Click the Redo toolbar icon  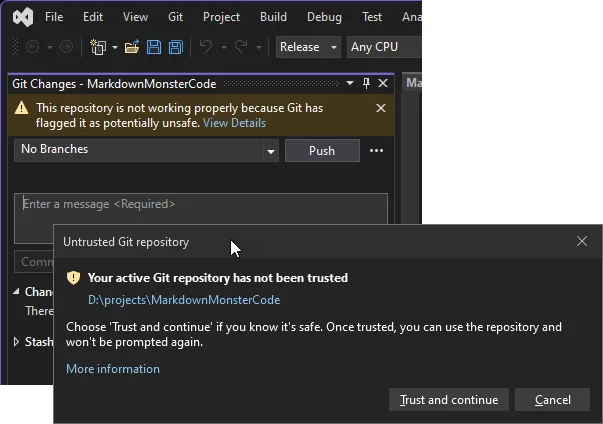pos(241,47)
